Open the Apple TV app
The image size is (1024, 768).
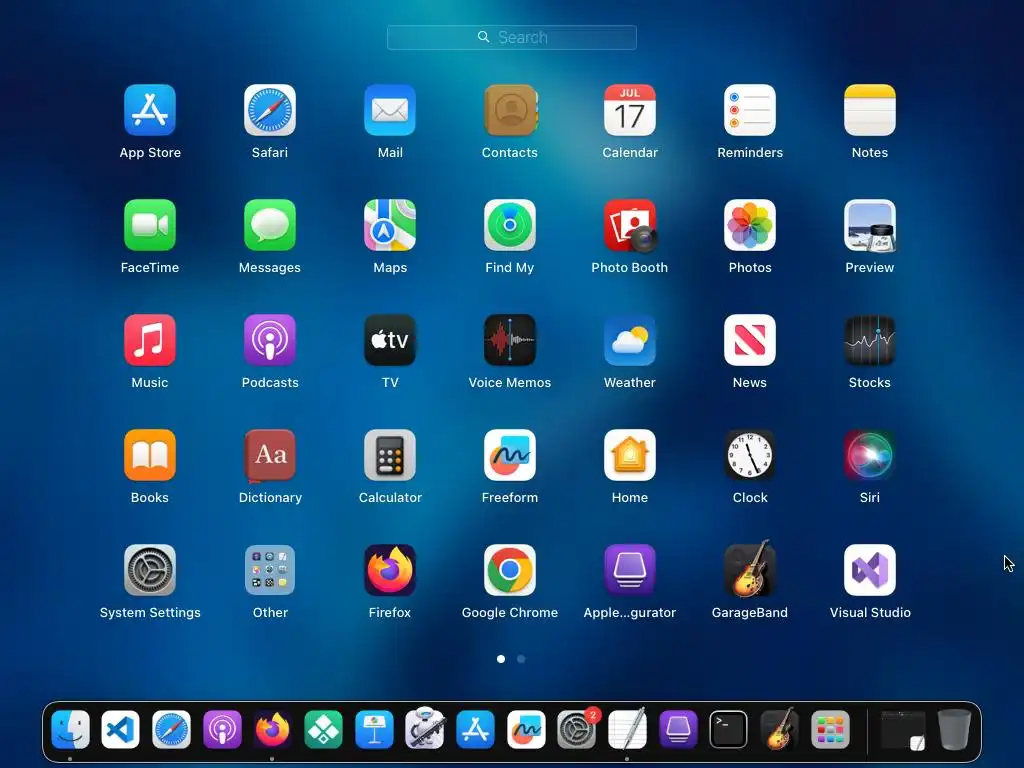pyautogui.click(x=390, y=340)
